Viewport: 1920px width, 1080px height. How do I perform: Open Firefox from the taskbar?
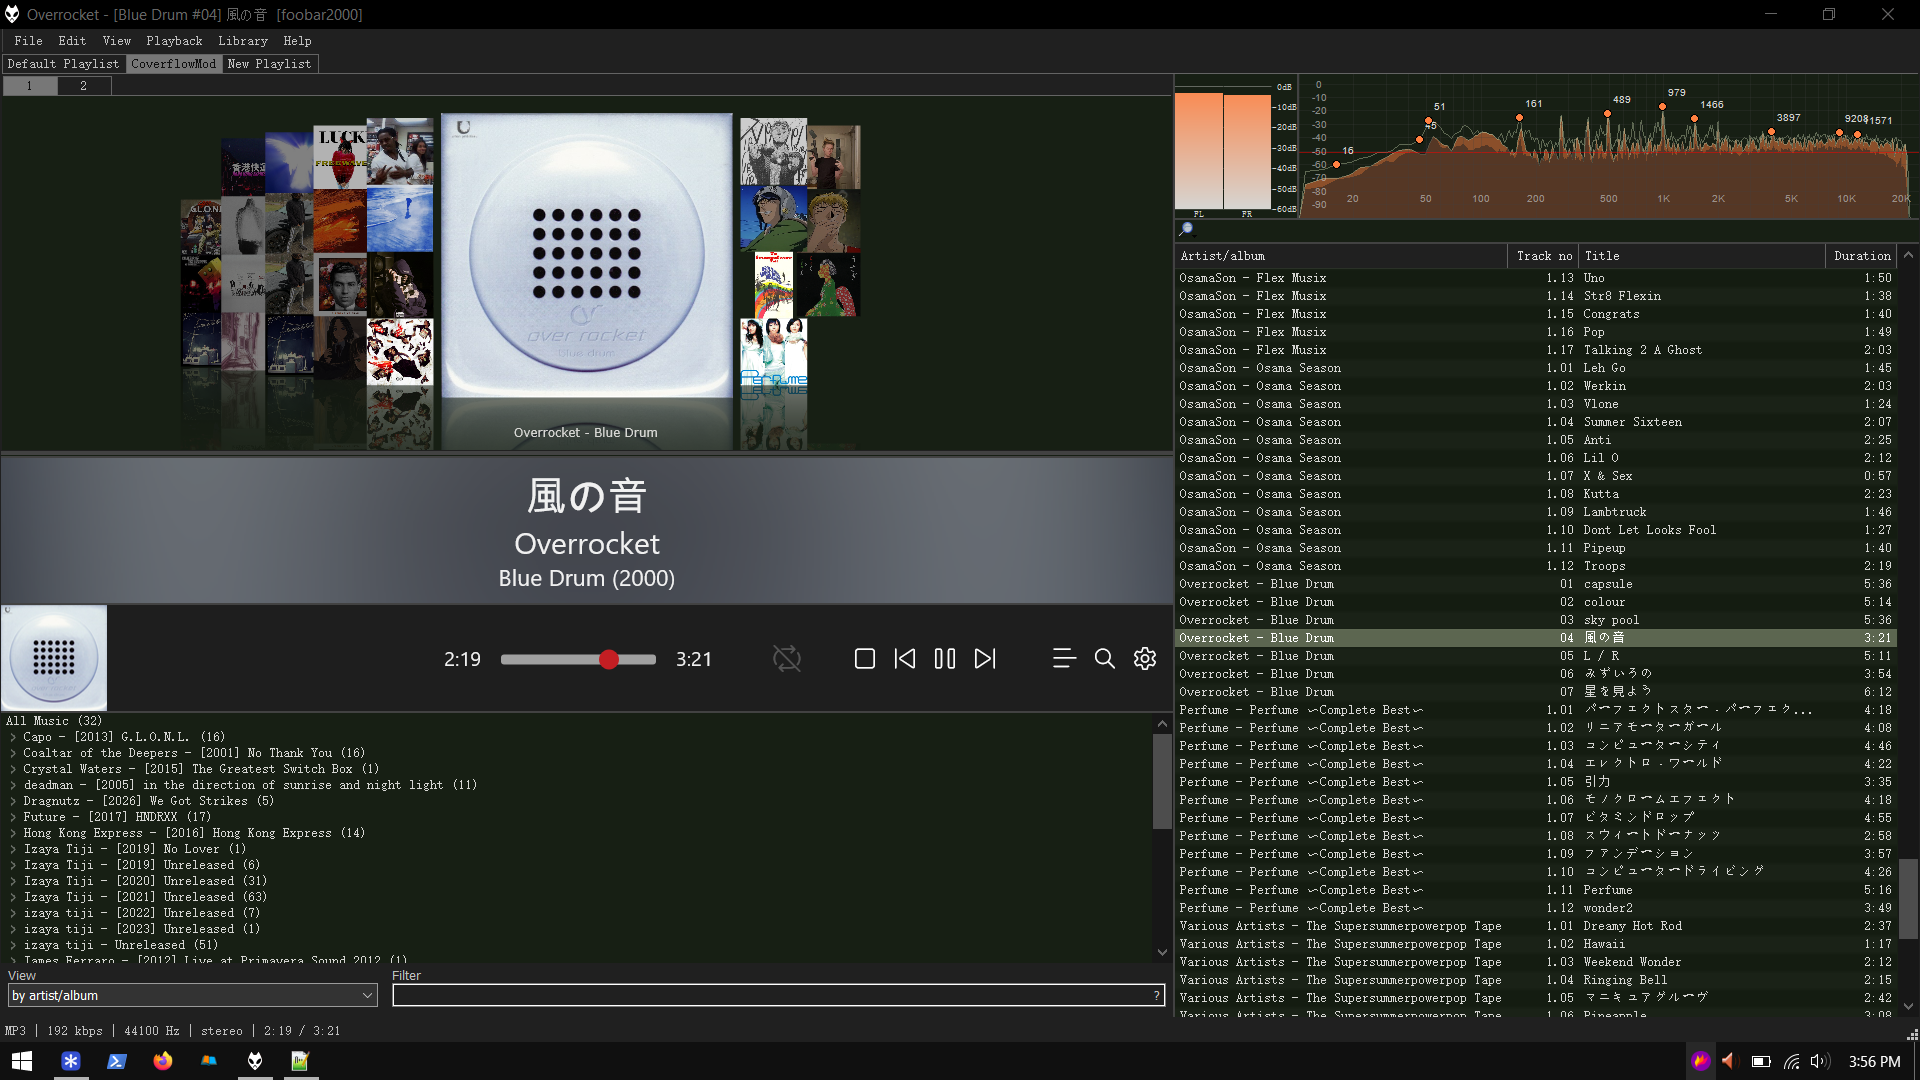point(163,1061)
